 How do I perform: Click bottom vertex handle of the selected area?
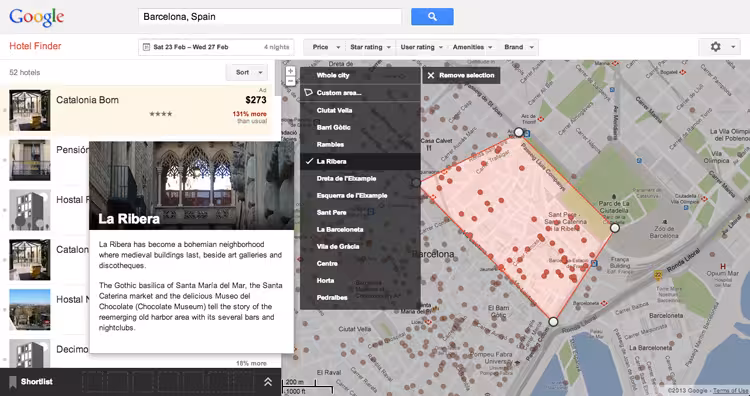pyautogui.click(x=553, y=322)
